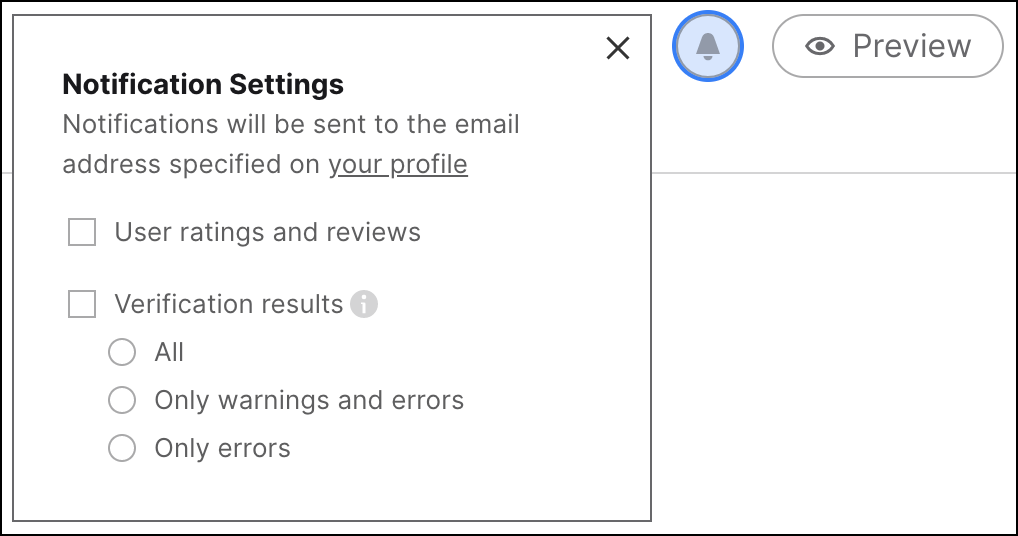Select the All radio option

tap(122, 352)
